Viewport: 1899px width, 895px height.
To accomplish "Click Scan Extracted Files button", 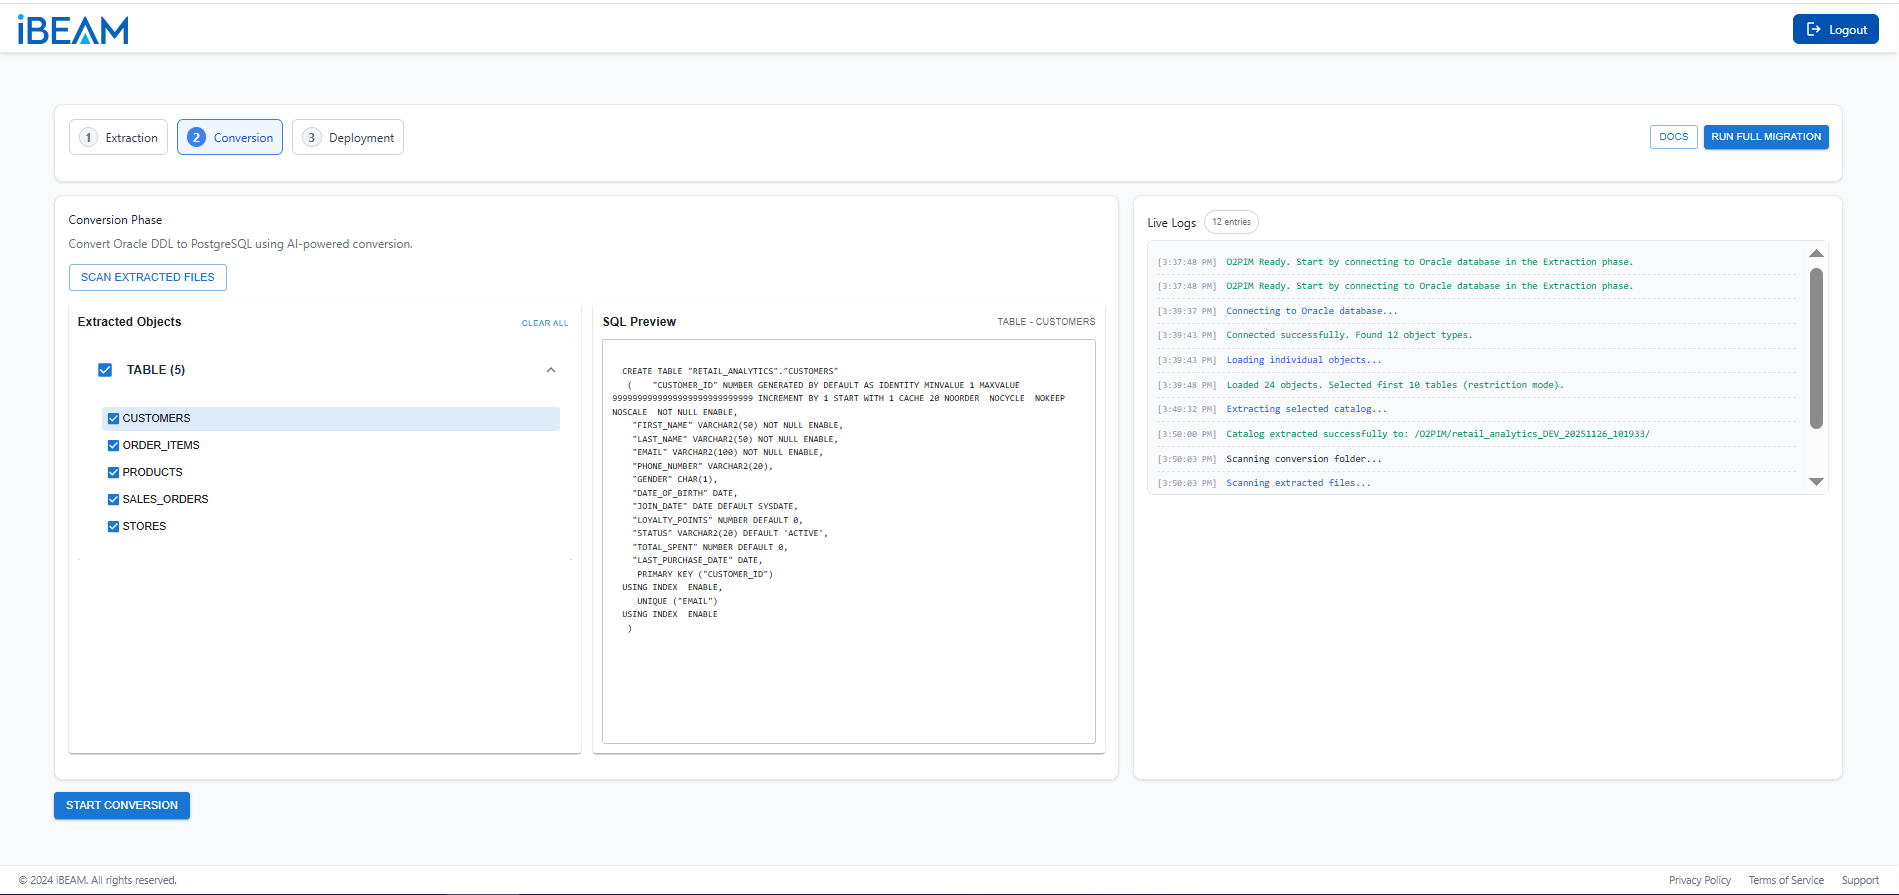I will pyautogui.click(x=148, y=277).
